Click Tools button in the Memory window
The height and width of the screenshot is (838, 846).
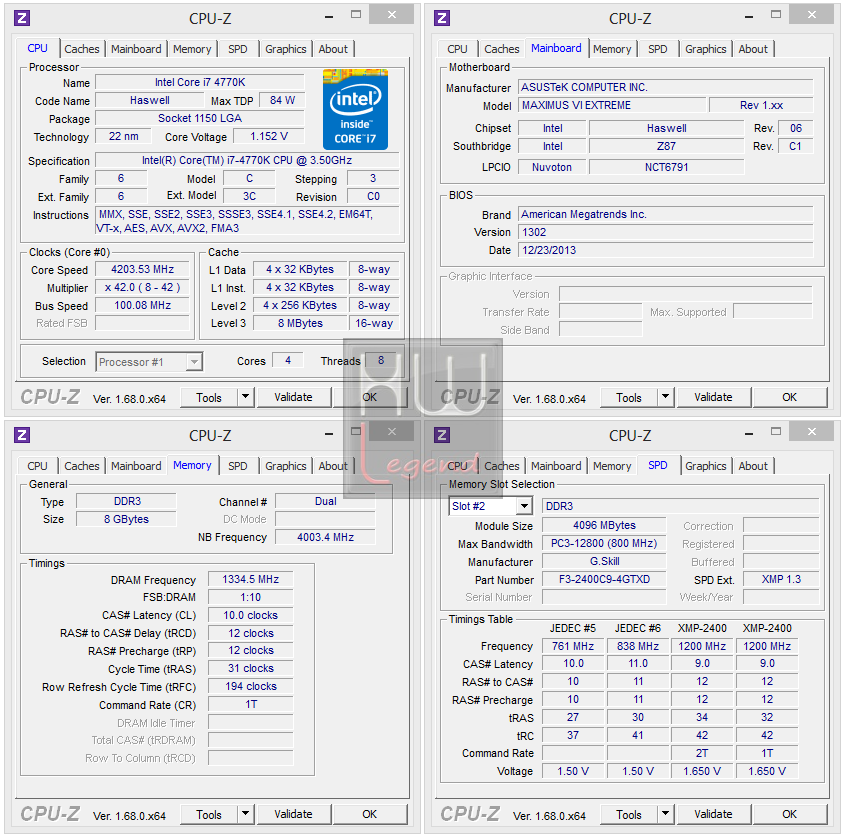[209, 814]
